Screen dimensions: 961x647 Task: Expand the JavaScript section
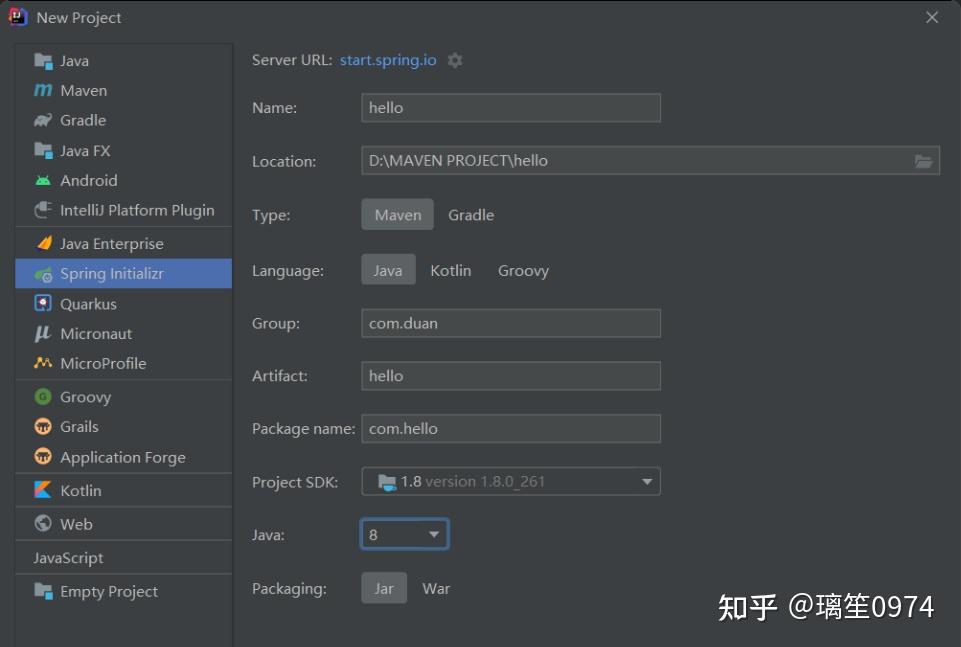pos(68,557)
